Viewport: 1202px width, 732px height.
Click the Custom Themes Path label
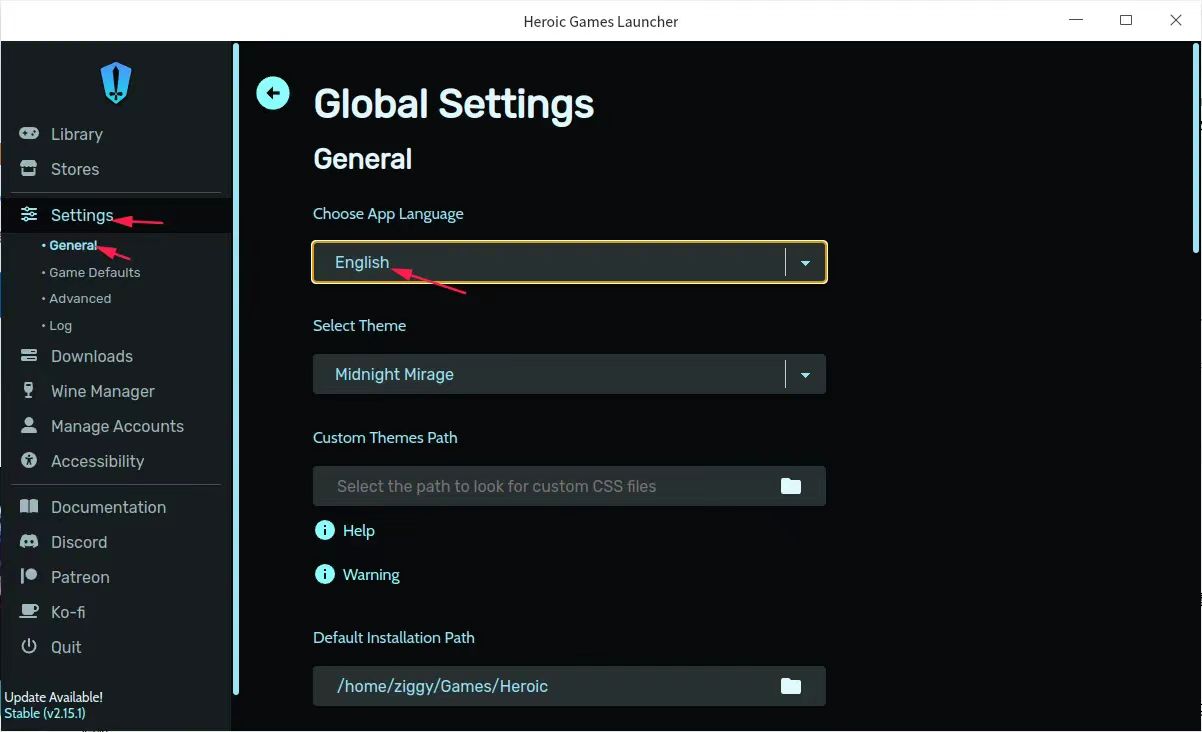(385, 437)
